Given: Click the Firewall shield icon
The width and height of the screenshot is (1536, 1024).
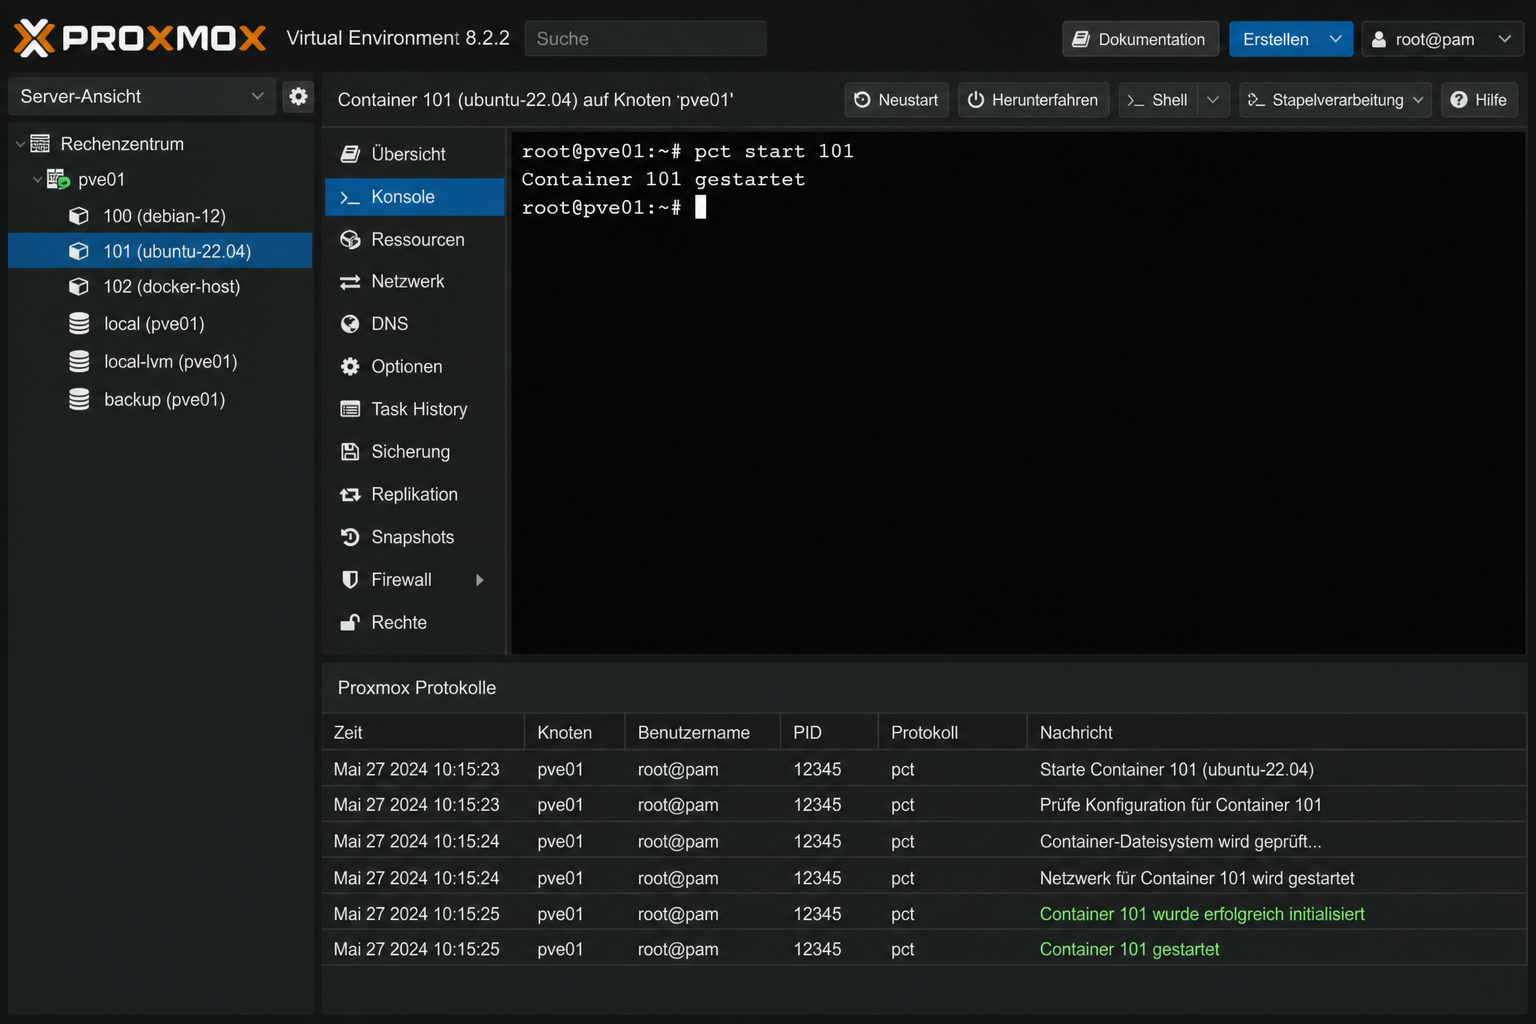Looking at the screenshot, I should (350, 580).
